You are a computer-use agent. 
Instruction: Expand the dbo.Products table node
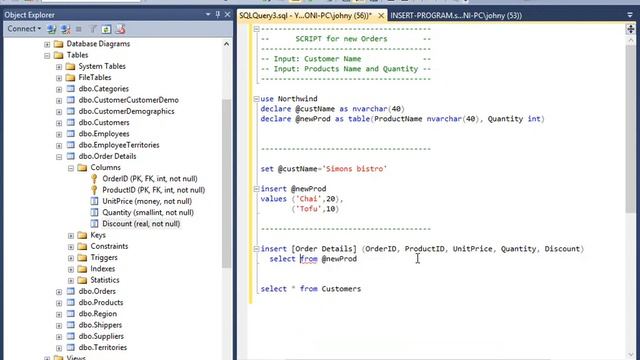[x=59, y=303]
